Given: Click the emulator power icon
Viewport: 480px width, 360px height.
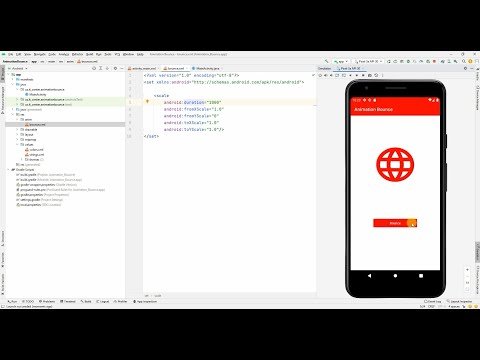Looking at the screenshot, I should [x=320, y=75].
